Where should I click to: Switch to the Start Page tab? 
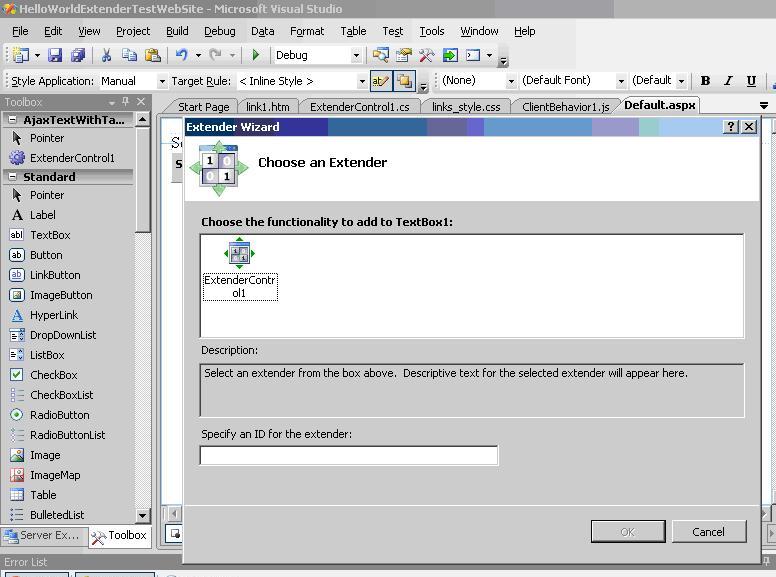[x=203, y=107]
